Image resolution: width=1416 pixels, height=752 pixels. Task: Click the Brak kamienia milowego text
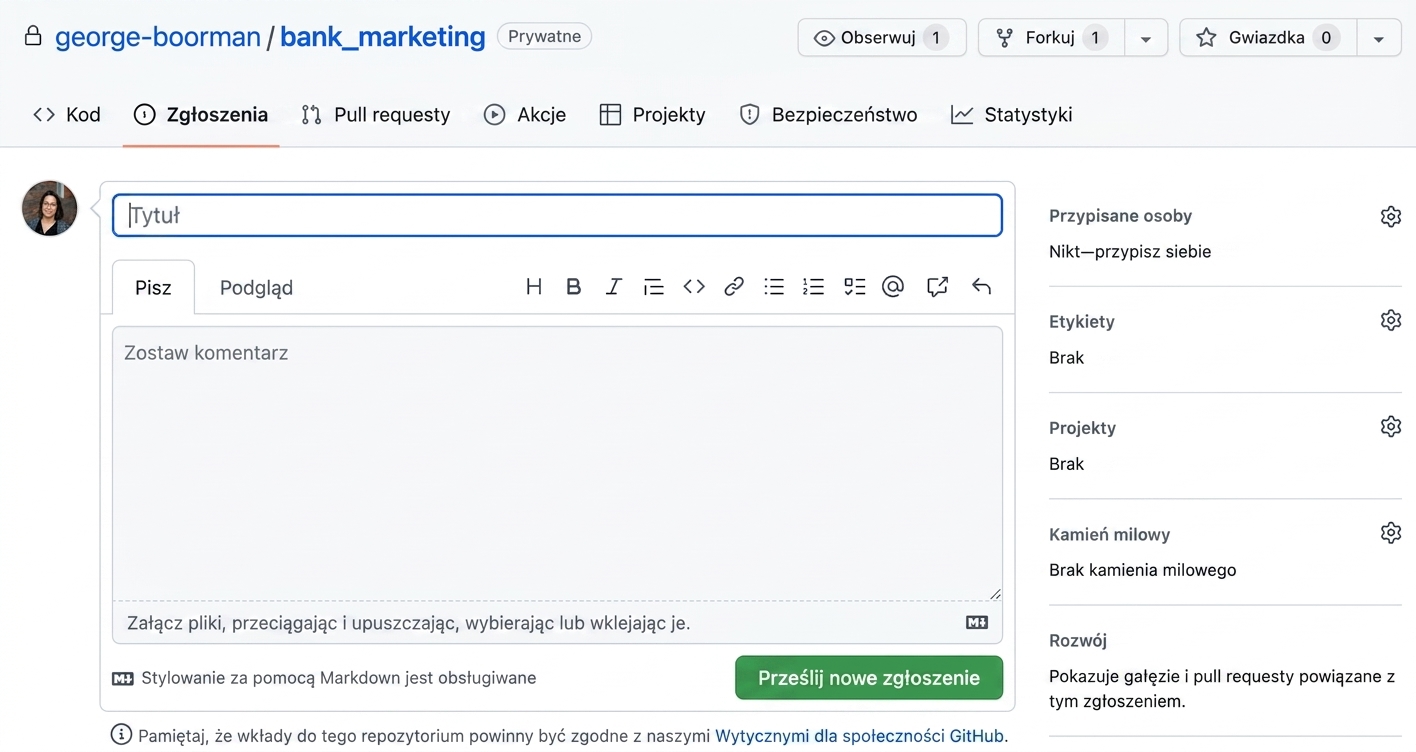pos(1142,570)
